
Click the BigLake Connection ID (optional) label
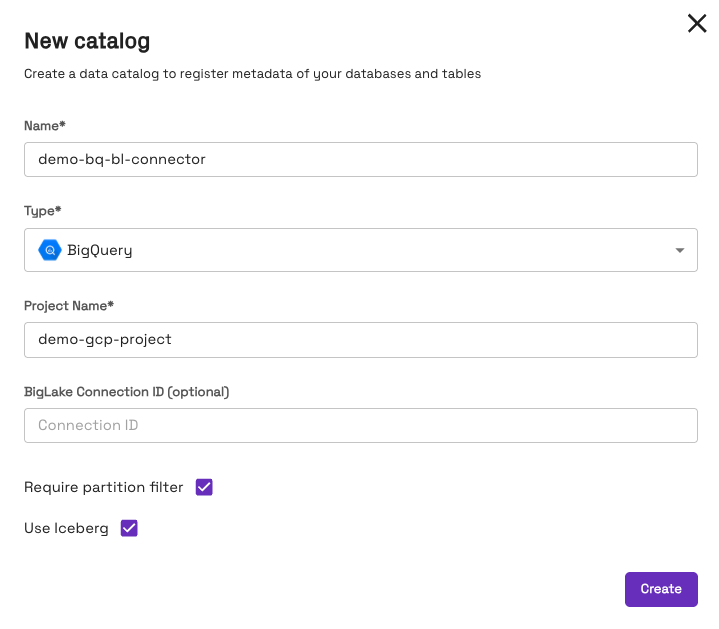click(126, 391)
